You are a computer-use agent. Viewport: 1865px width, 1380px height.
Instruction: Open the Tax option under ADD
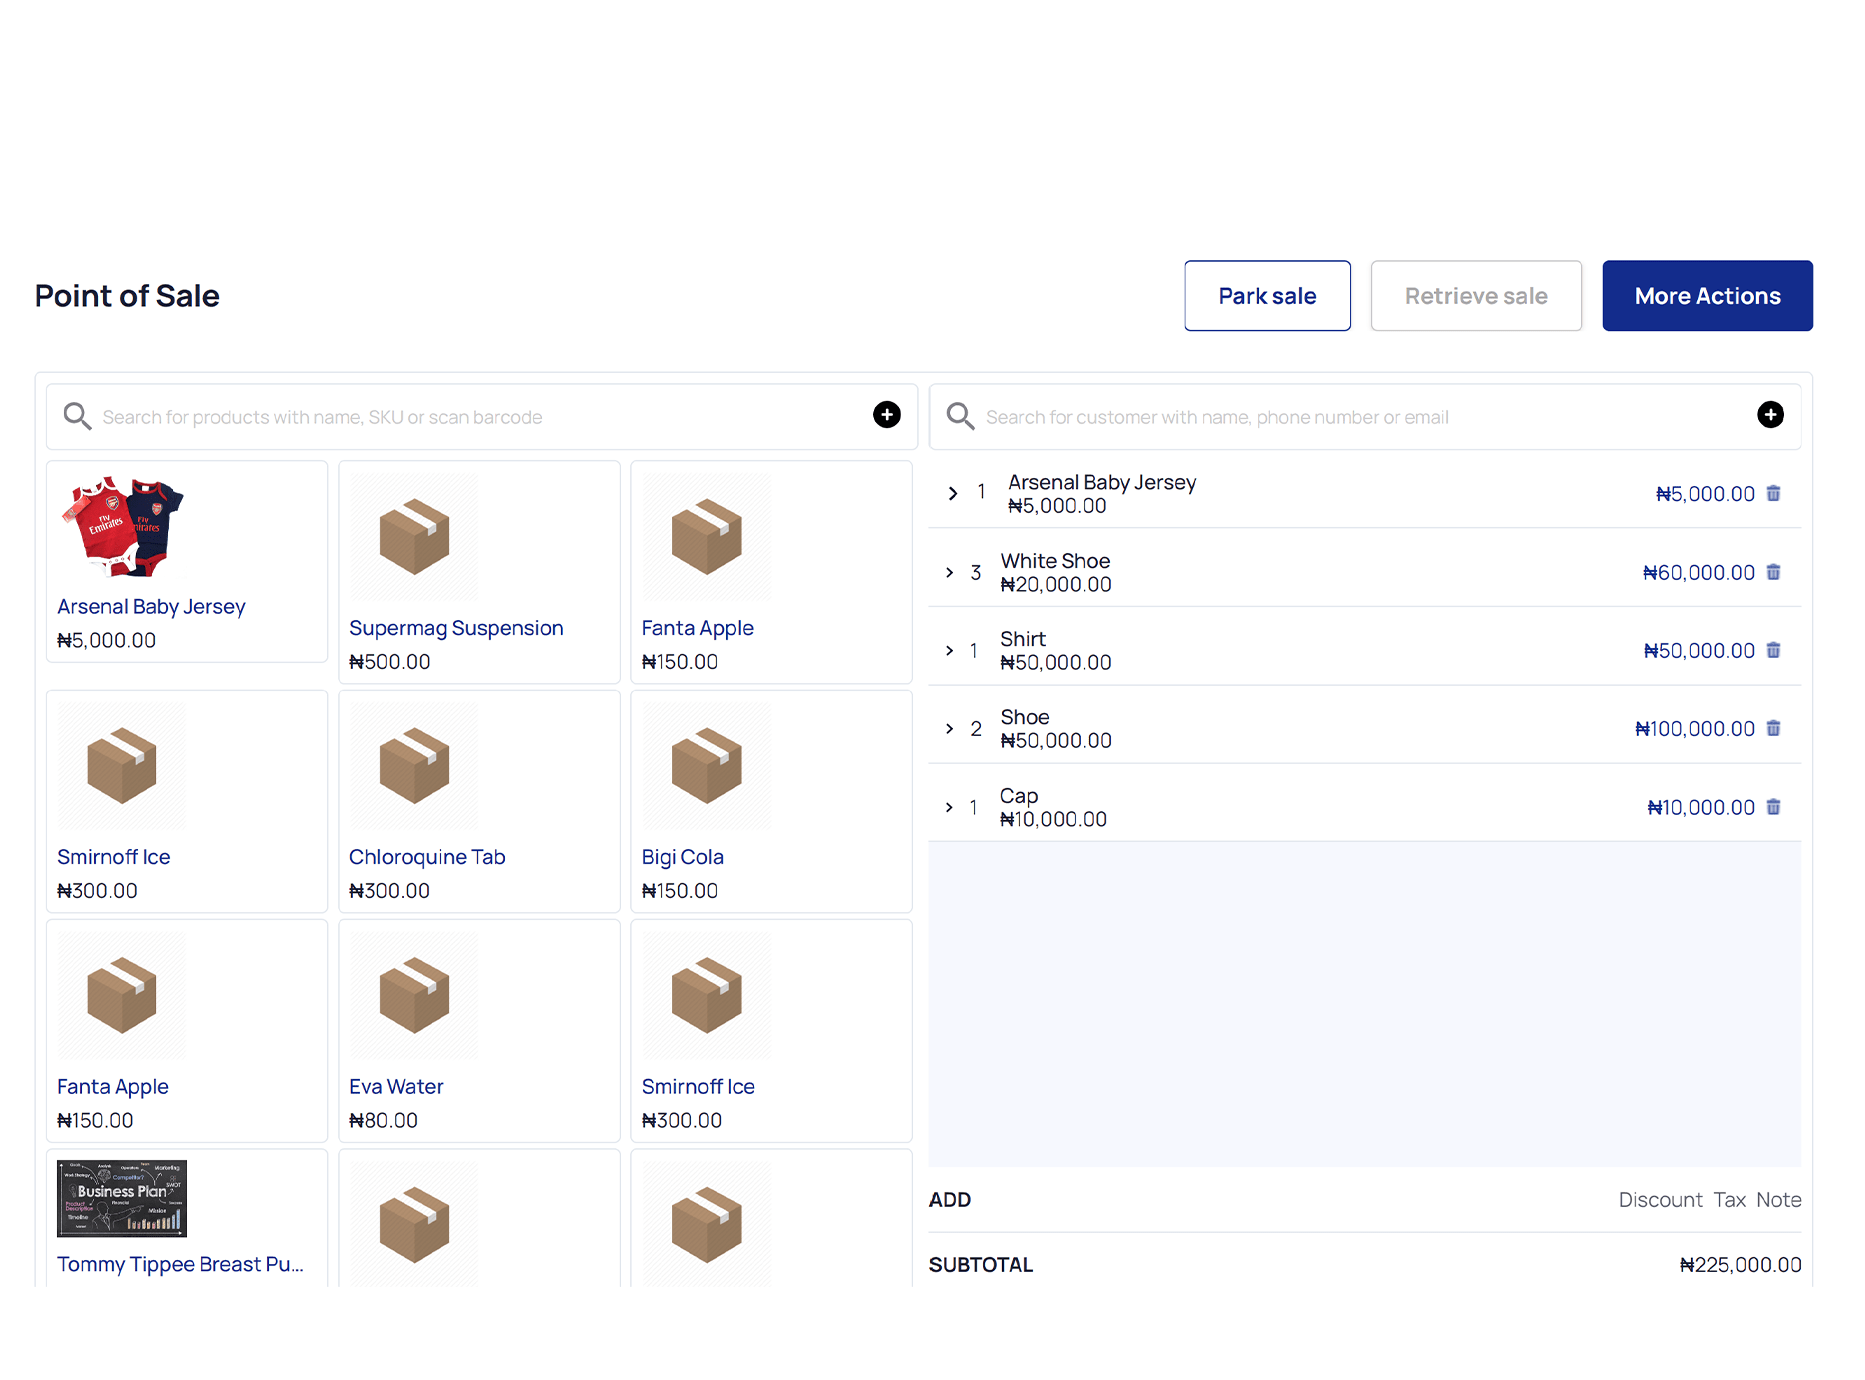tap(1731, 1199)
